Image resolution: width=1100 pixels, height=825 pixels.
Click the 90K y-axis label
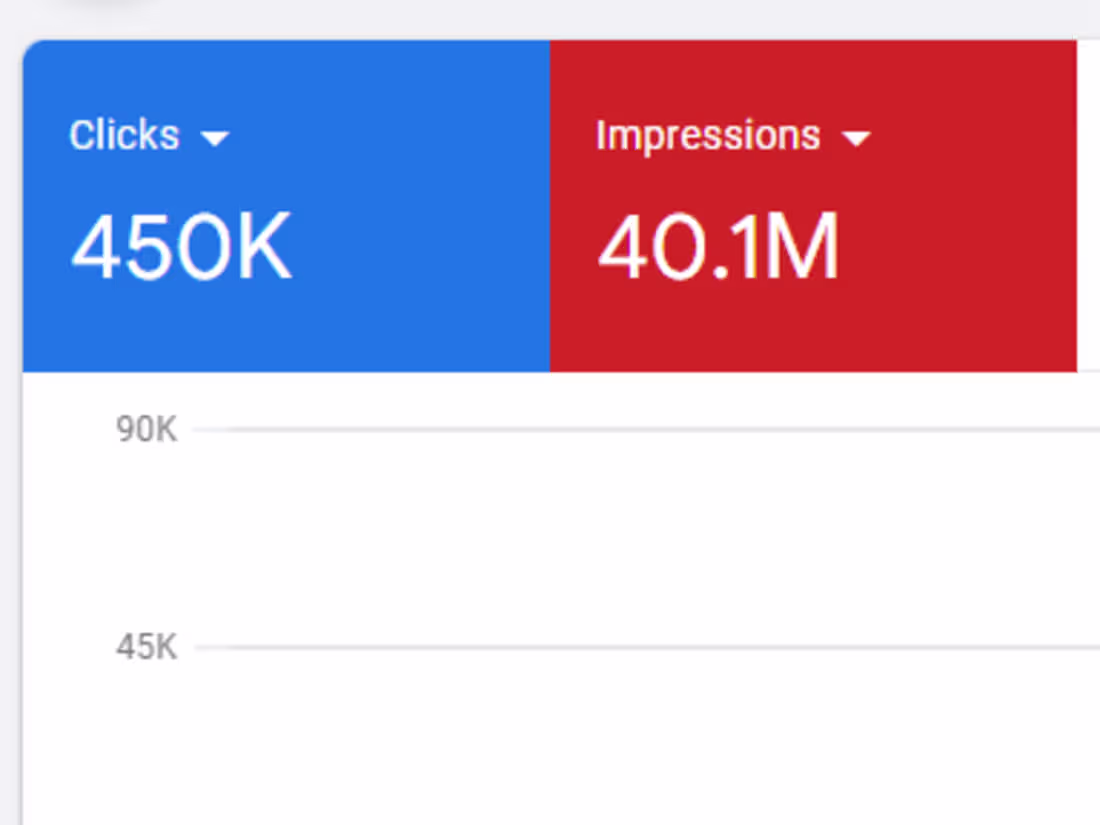(146, 430)
